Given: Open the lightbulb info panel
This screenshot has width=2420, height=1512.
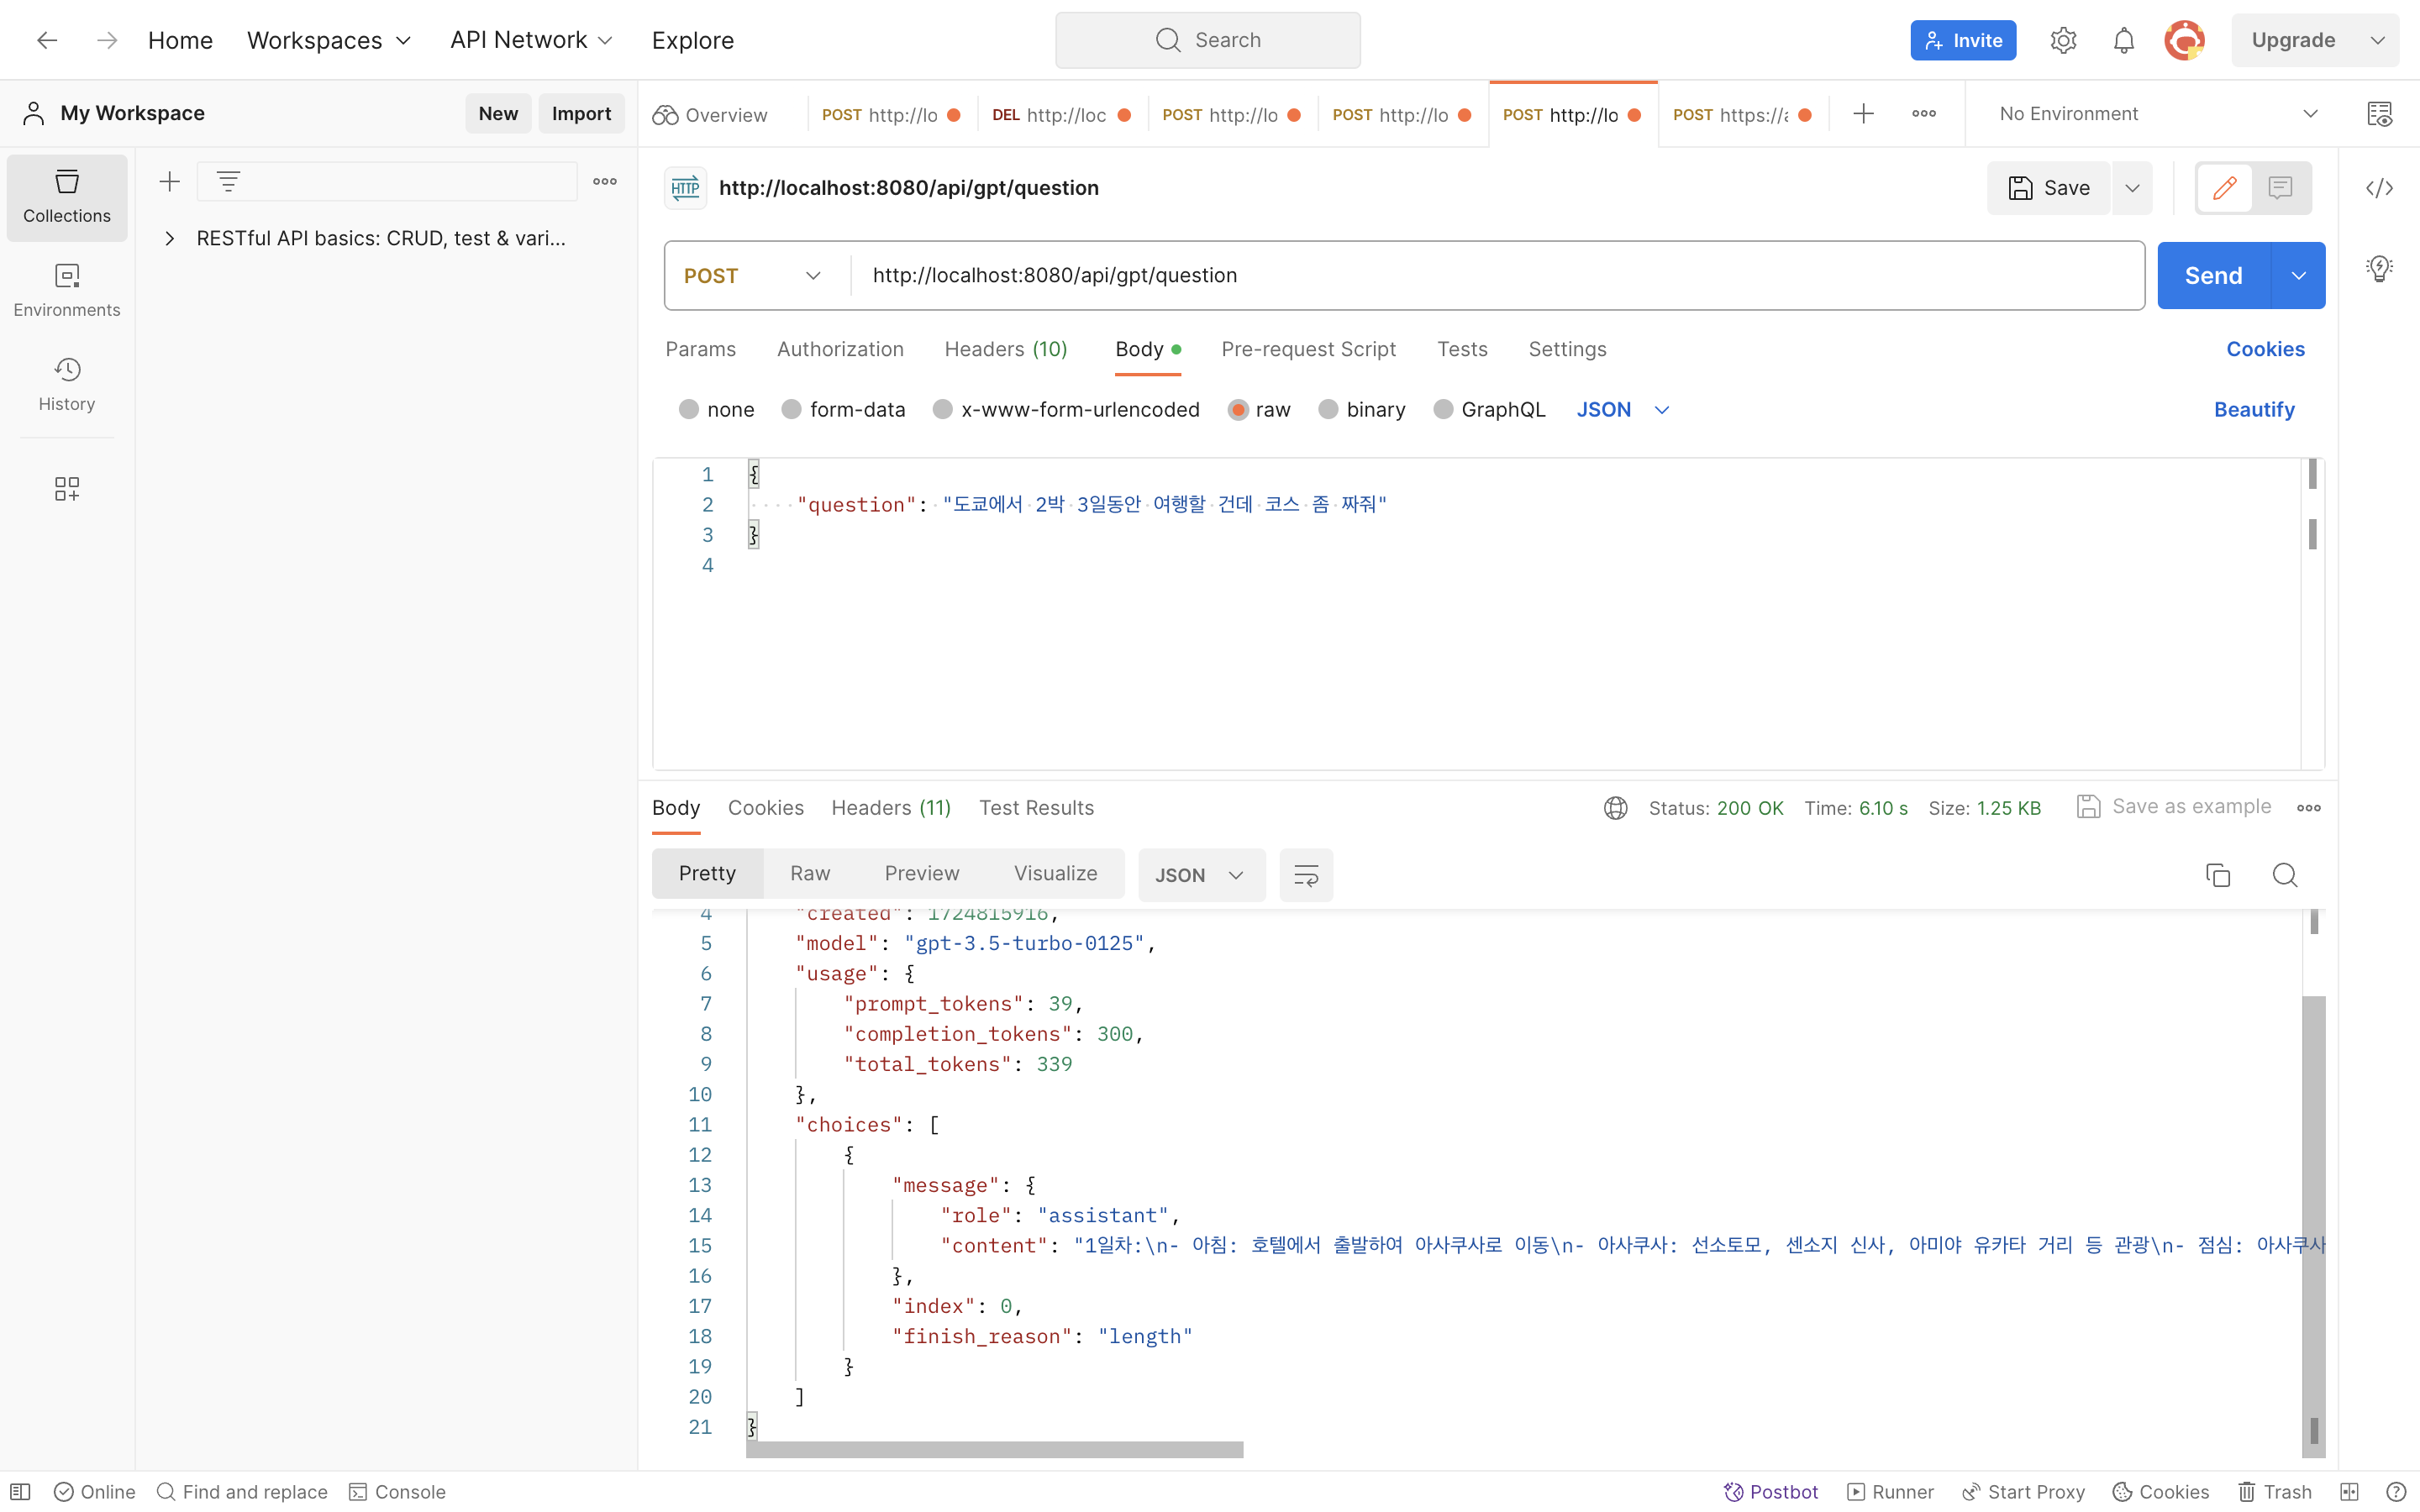Looking at the screenshot, I should pyautogui.click(x=2380, y=268).
